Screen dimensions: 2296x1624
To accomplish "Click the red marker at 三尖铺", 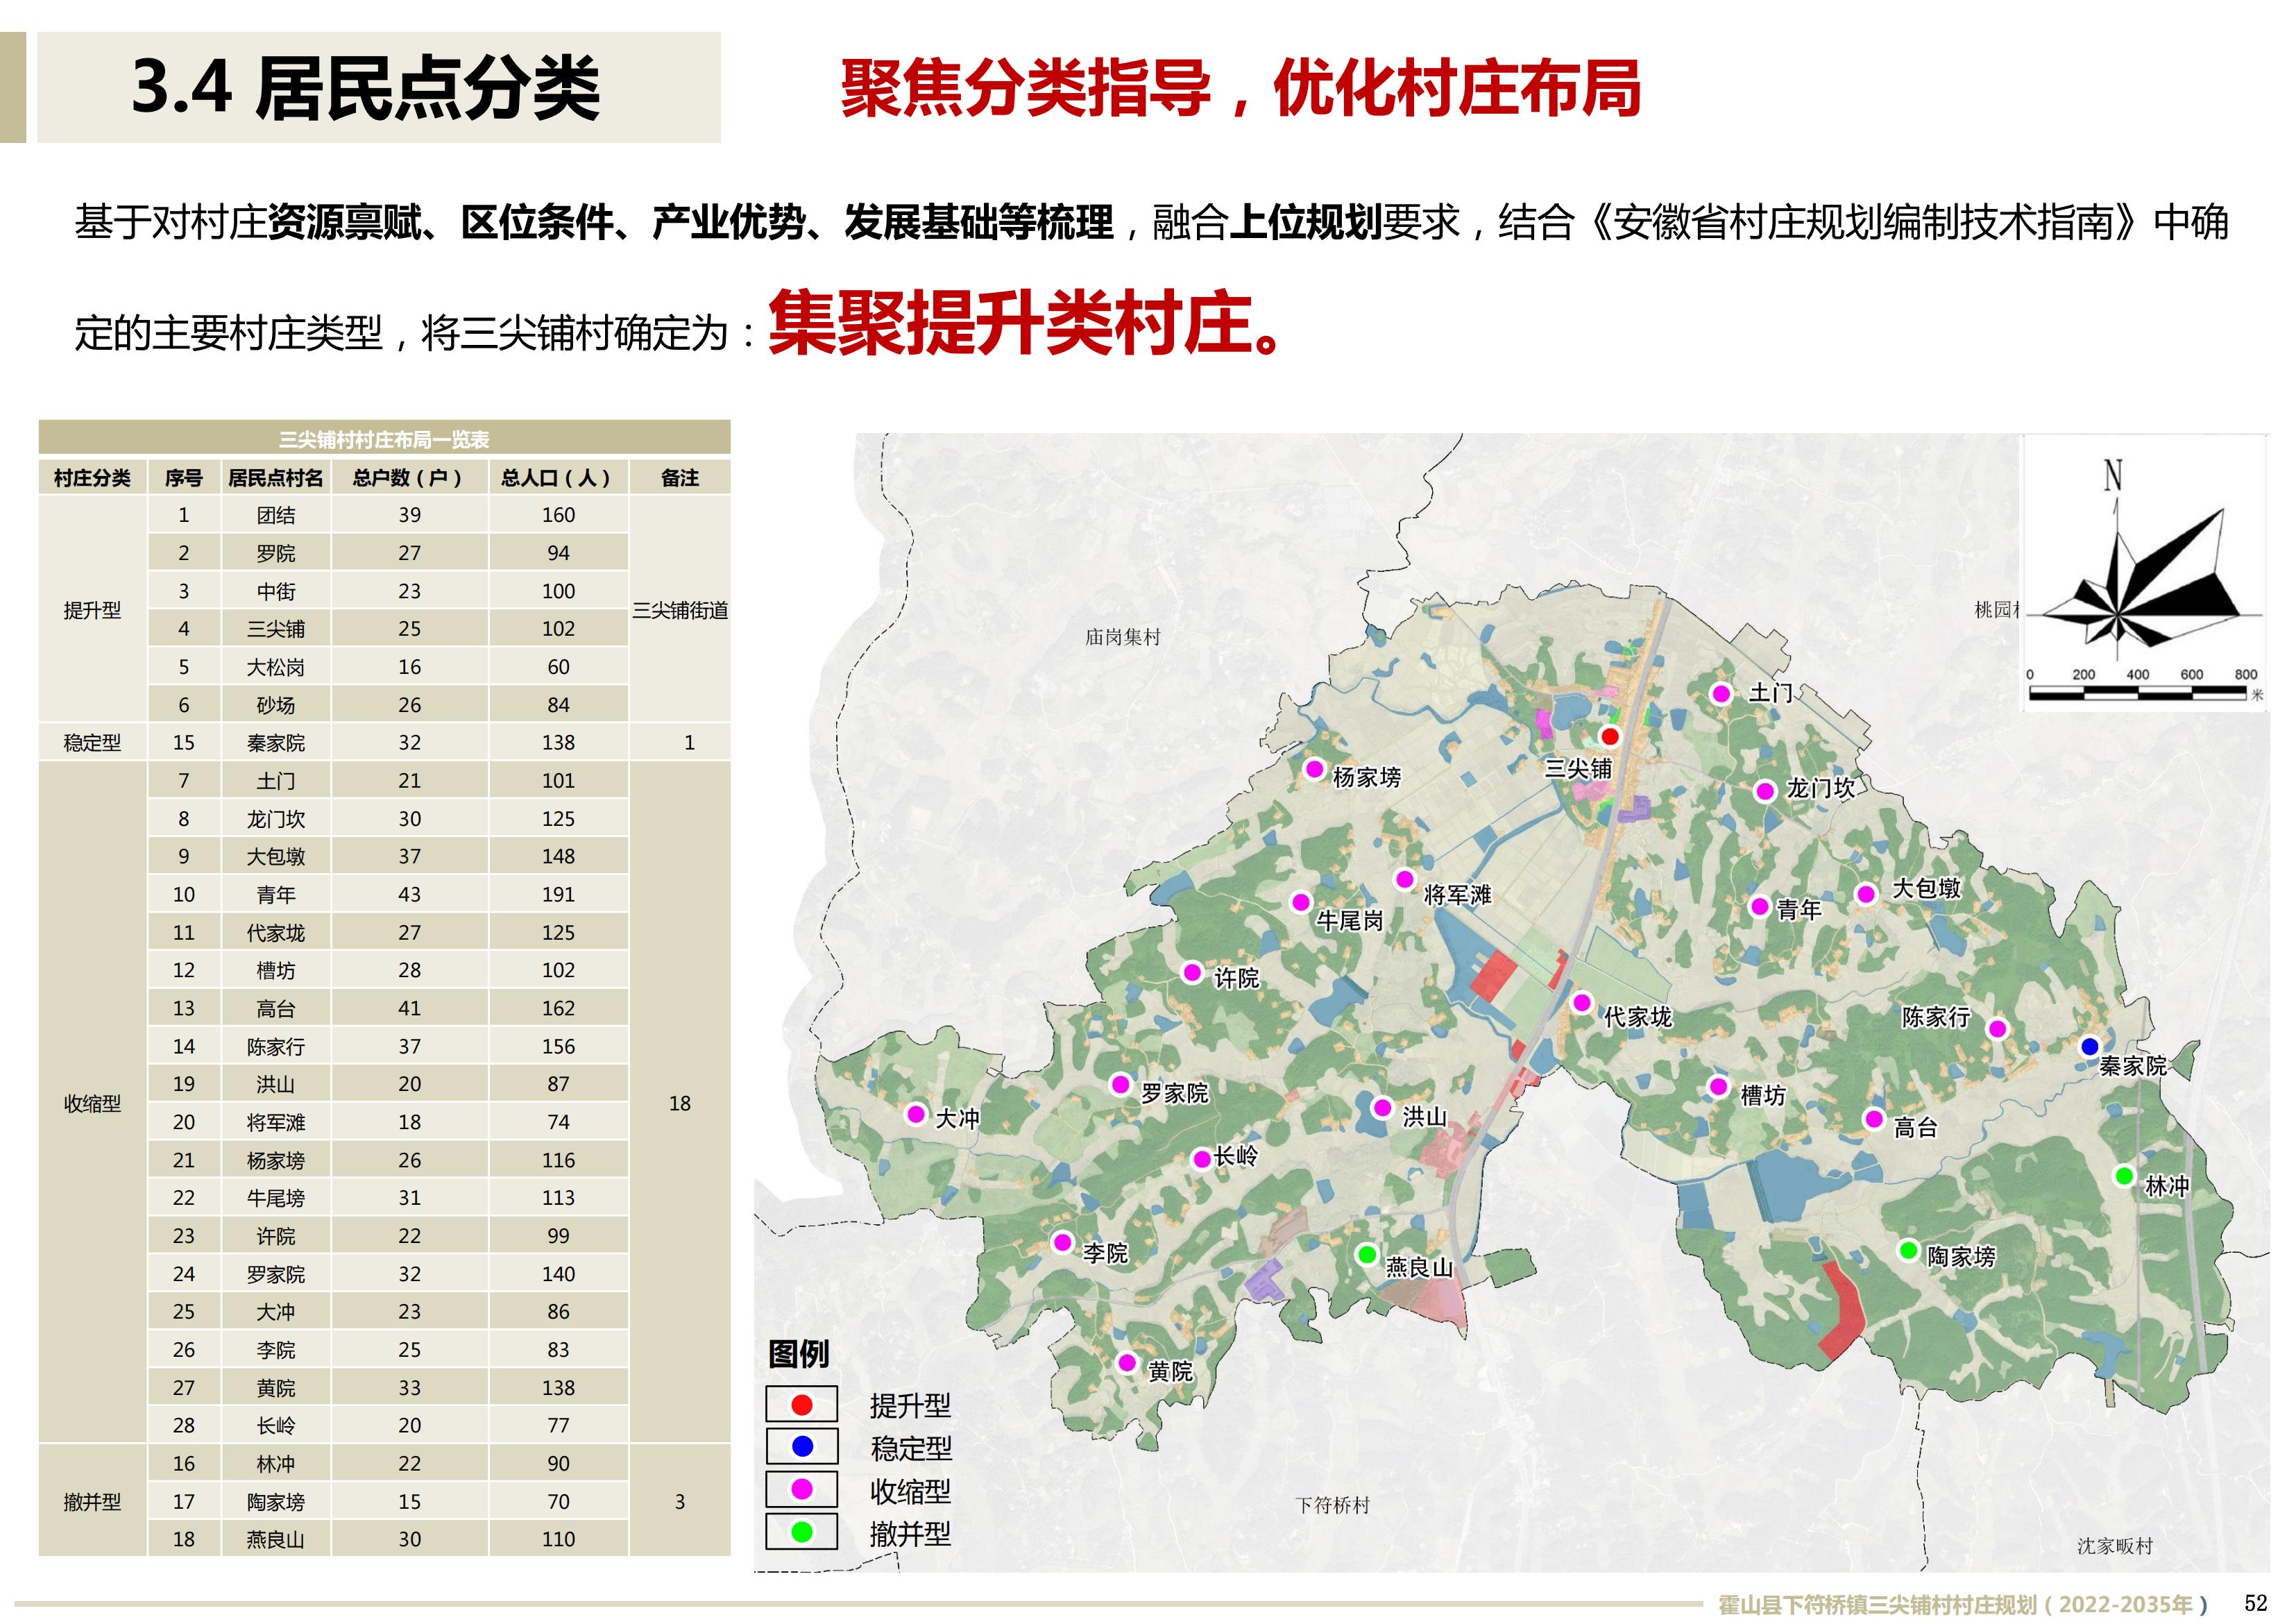I will click(x=1609, y=737).
